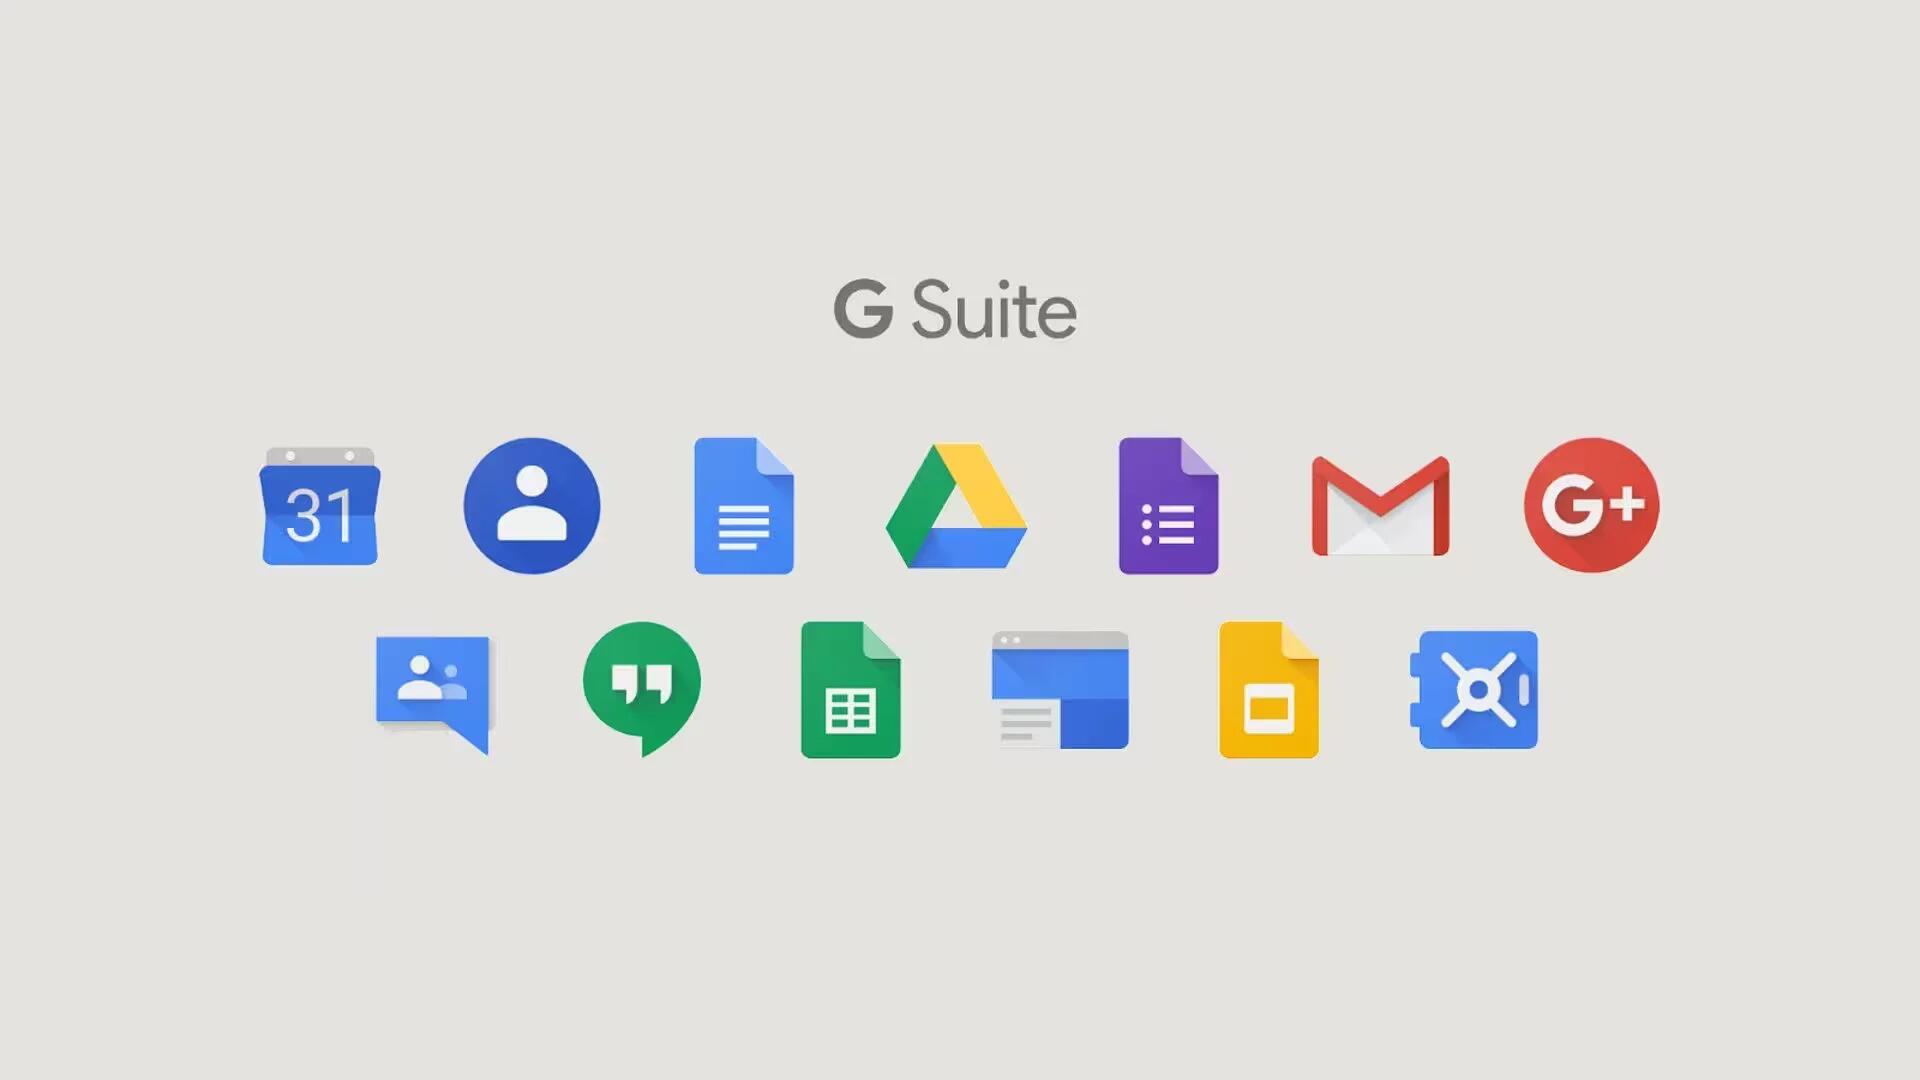The height and width of the screenshot is (1080, 1920).
Task: Click the blue Contacts person icon
Action: [x=532, y=506]
